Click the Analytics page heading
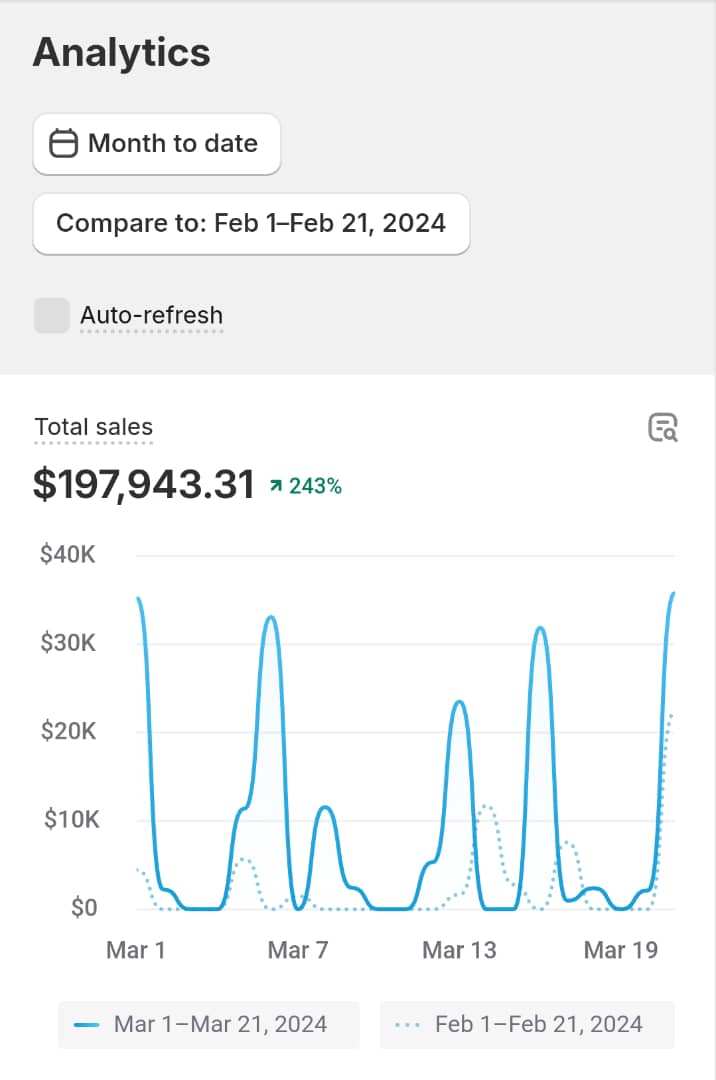 (x=122, y=52)
